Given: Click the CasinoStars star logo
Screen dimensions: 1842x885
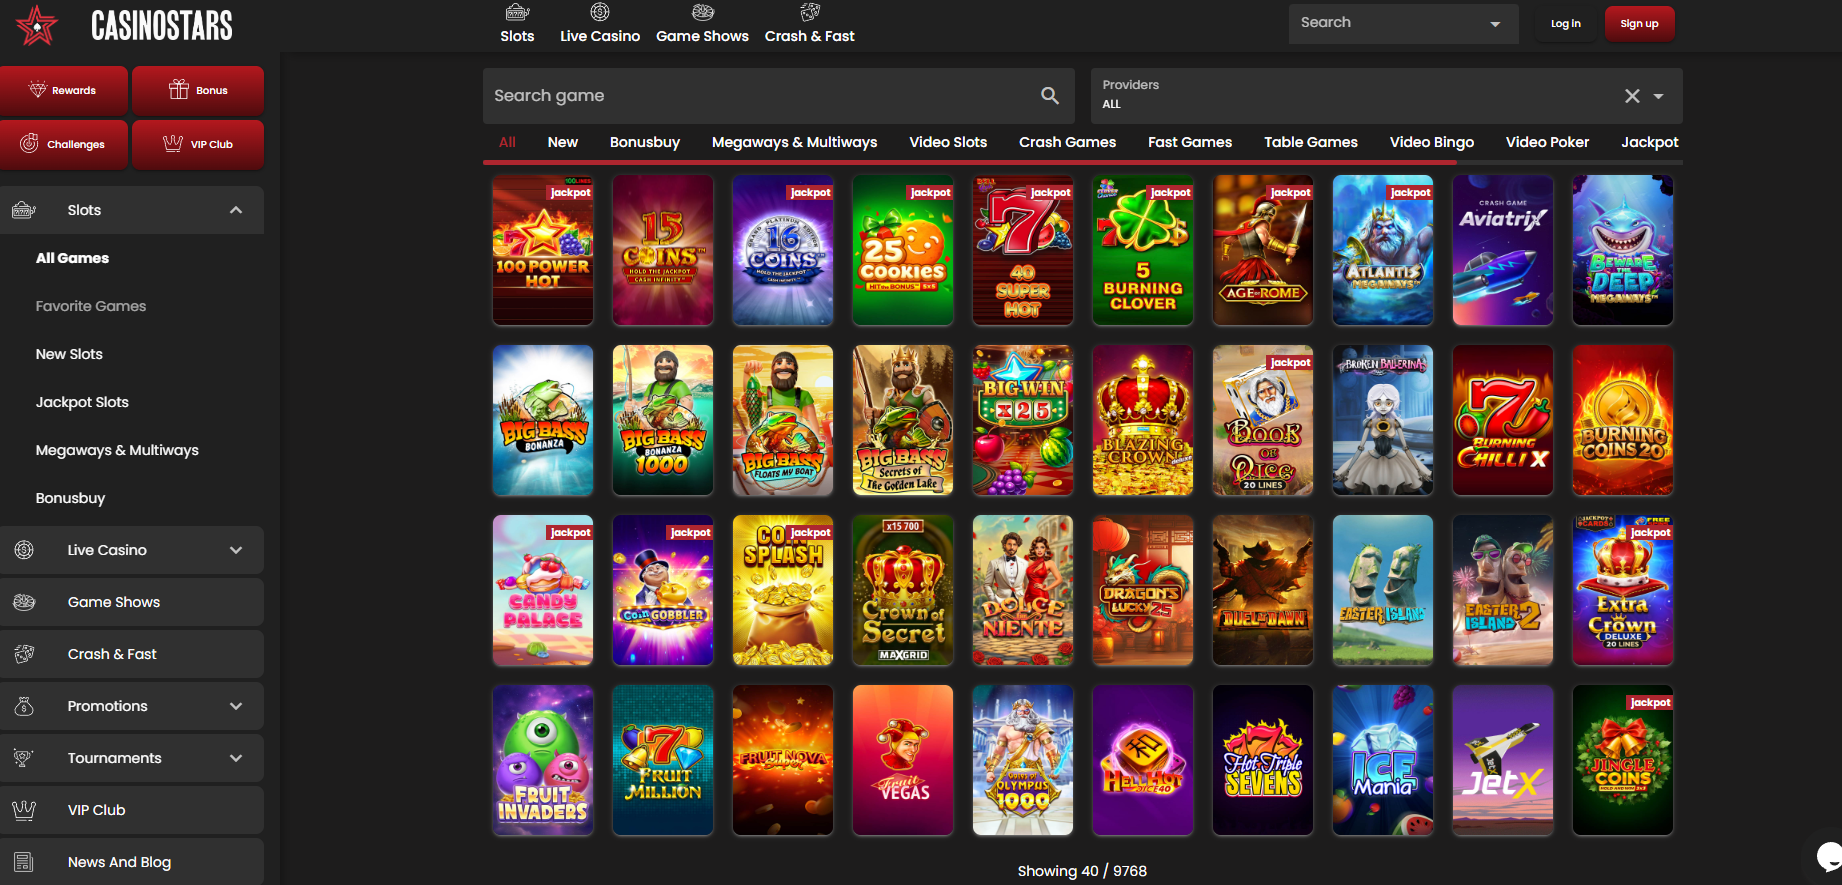Looking at the screenshot, I should 37,25.
